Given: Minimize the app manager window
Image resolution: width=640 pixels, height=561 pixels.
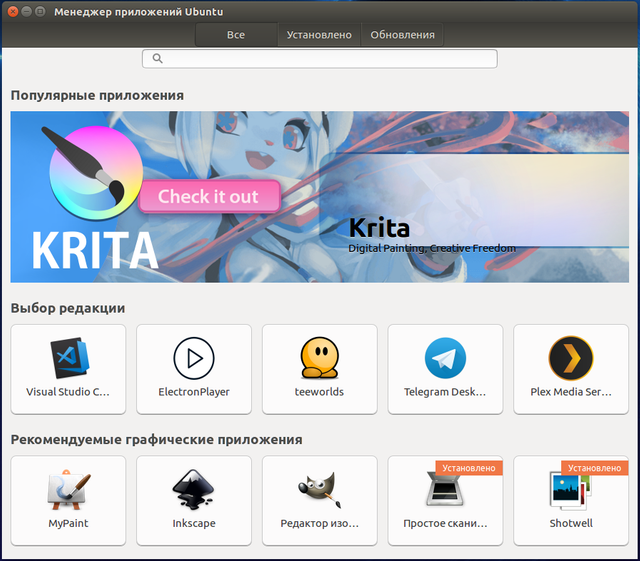Looking at the screenshot, I should click(x=27, y=11).
